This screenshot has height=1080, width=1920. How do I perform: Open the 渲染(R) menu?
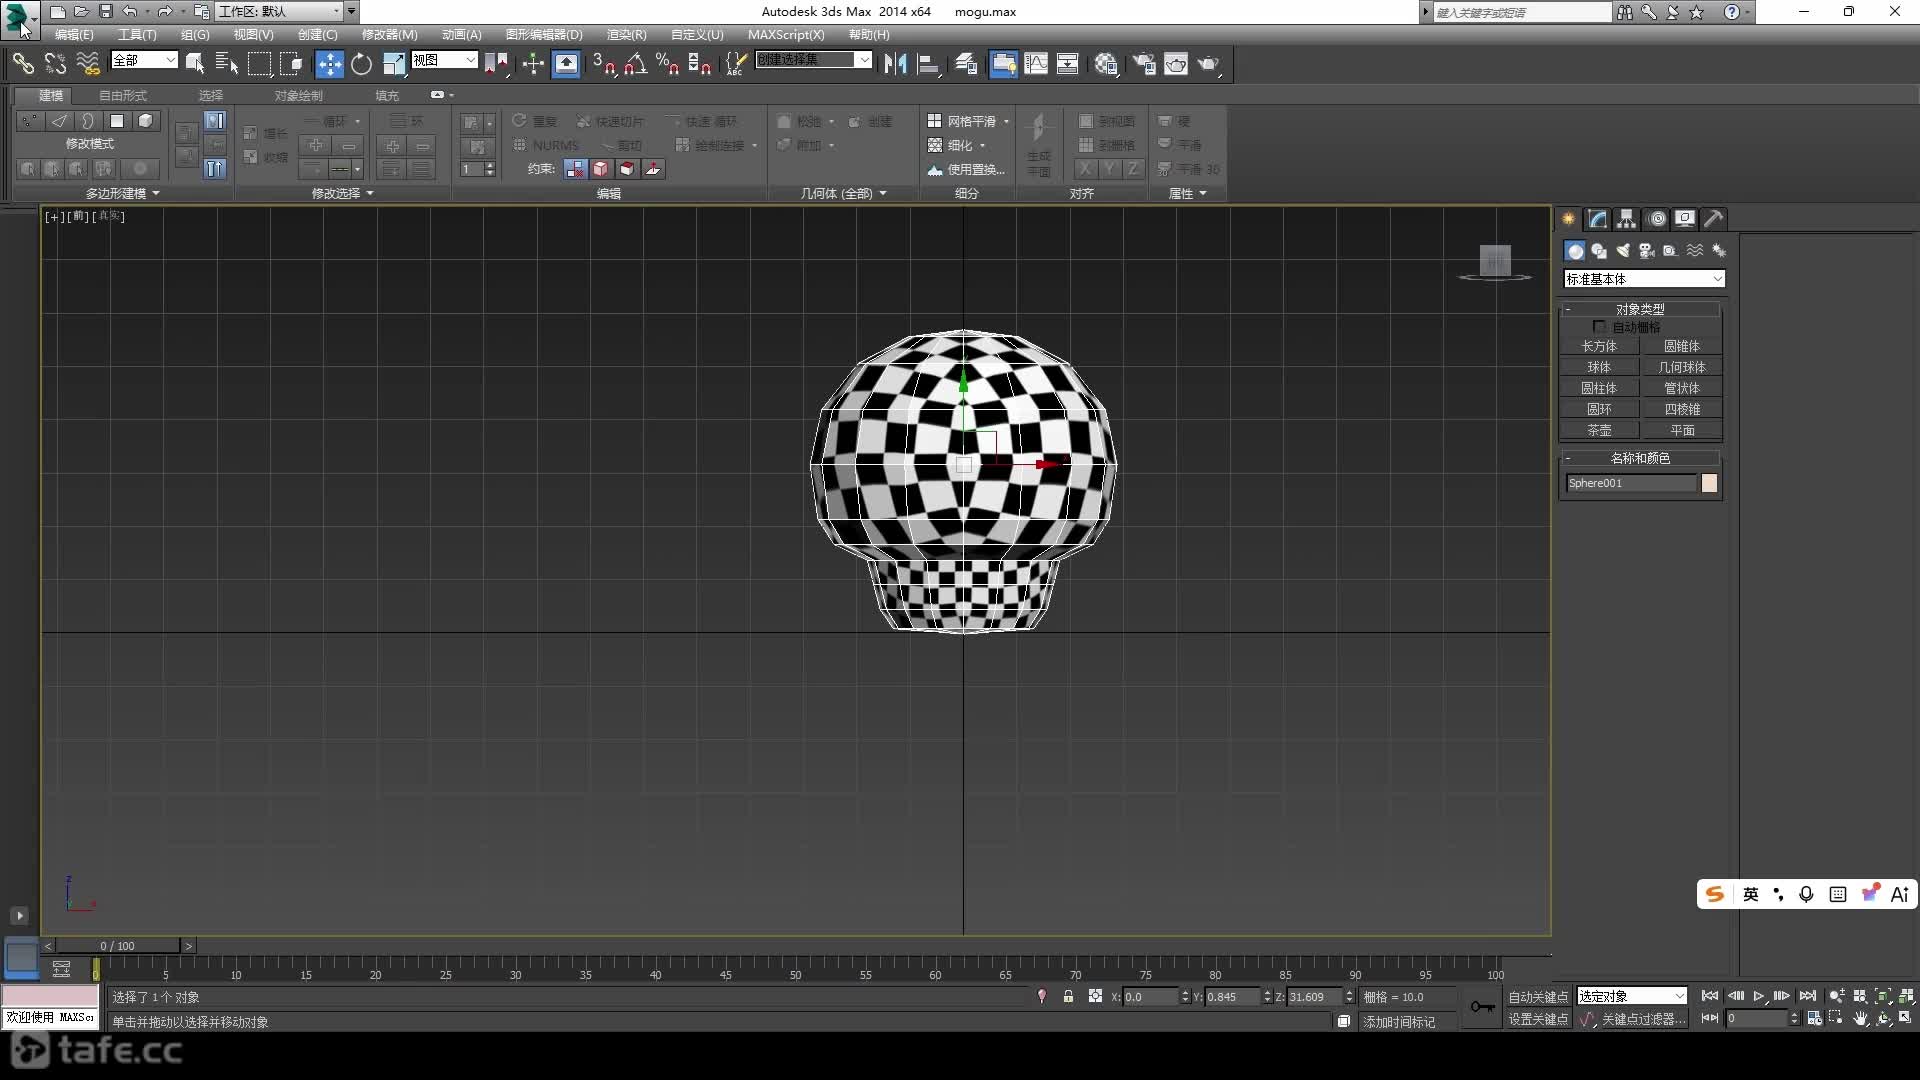tap(626, 34)
